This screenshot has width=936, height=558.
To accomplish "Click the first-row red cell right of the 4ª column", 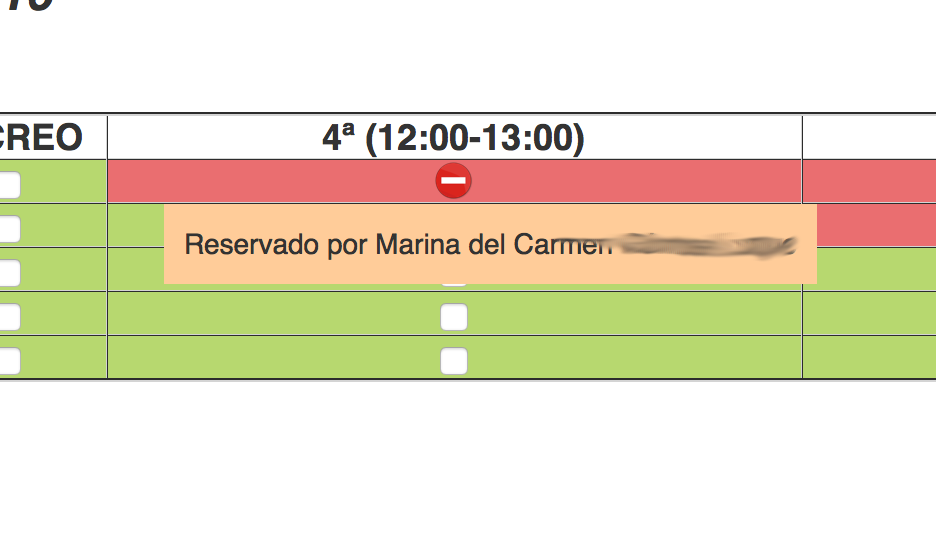I will (870, 181).
